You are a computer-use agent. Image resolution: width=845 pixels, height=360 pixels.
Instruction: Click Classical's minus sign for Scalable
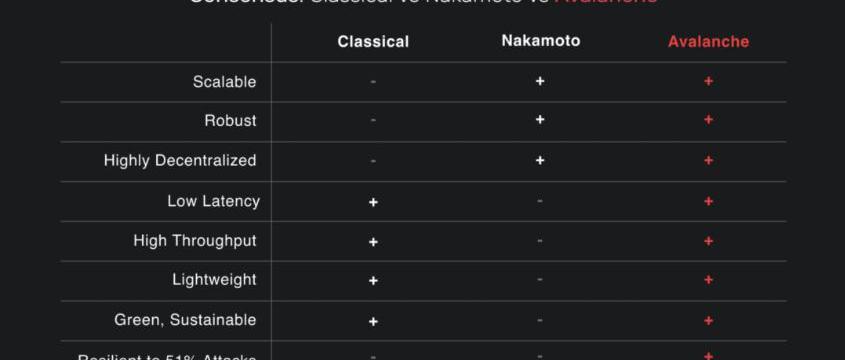click(373, 82)
